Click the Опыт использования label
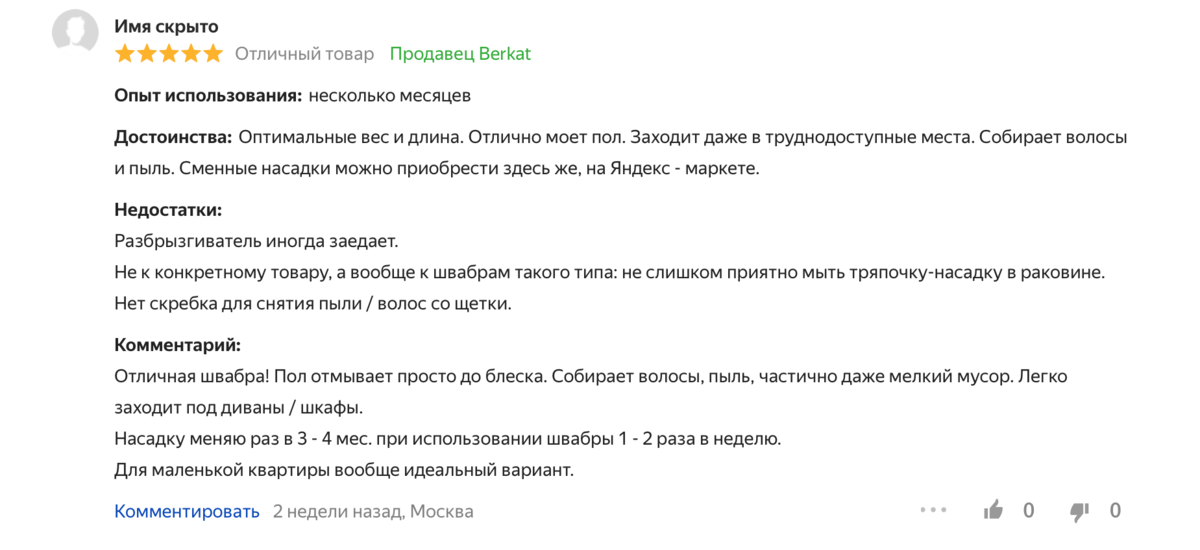1200x550 pixels. coord(208,96)
